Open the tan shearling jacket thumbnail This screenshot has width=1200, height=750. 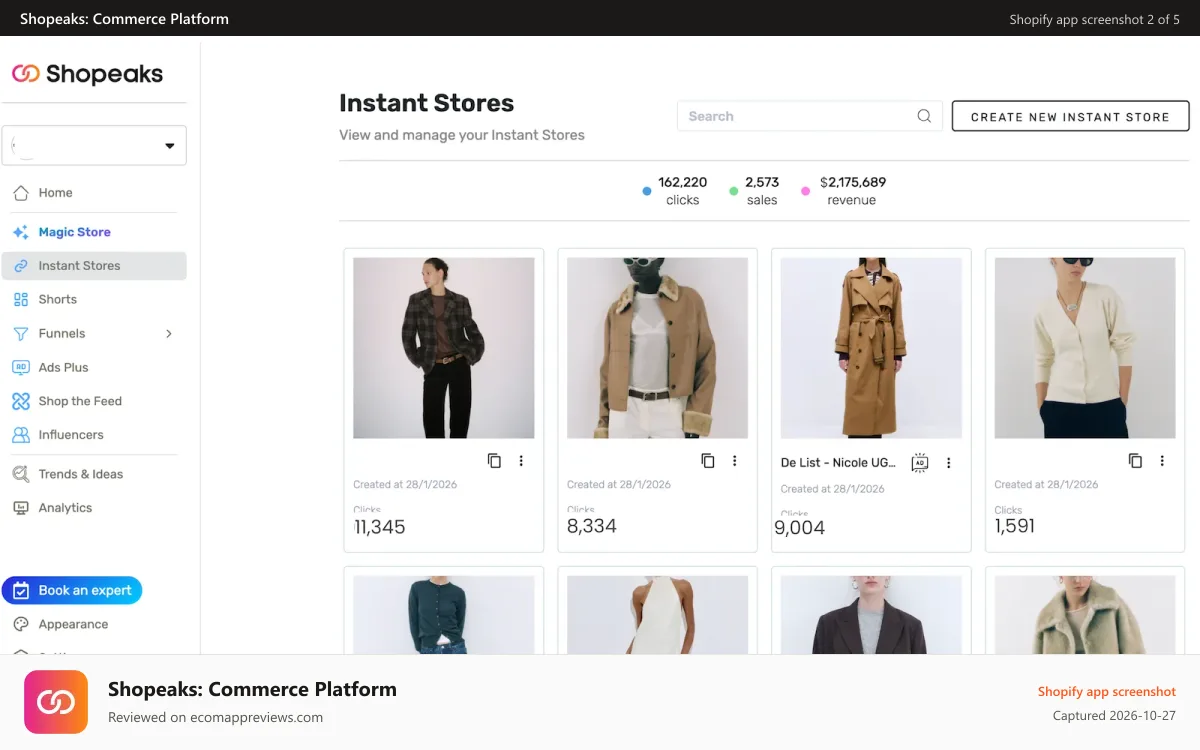pyautogui.click(x=657, y=348)
